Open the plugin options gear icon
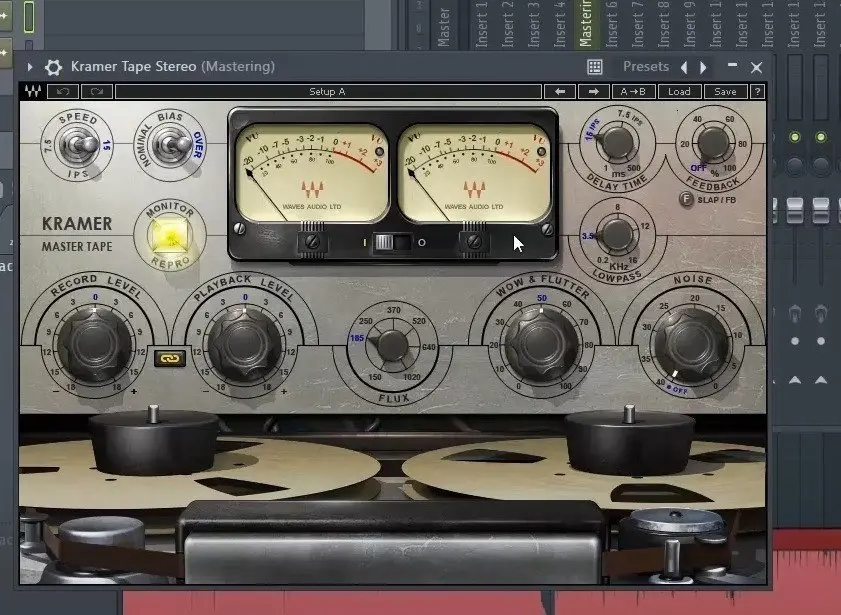This screenshot has height=615, width=841. 53,67
